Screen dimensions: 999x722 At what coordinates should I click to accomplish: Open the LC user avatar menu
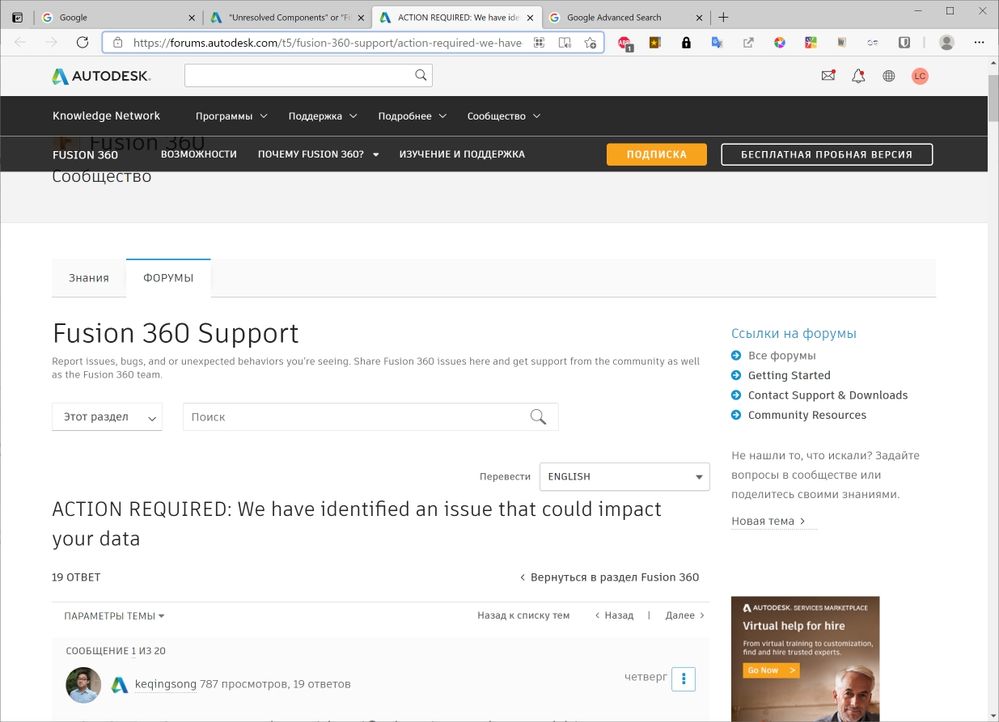point(919,76)
